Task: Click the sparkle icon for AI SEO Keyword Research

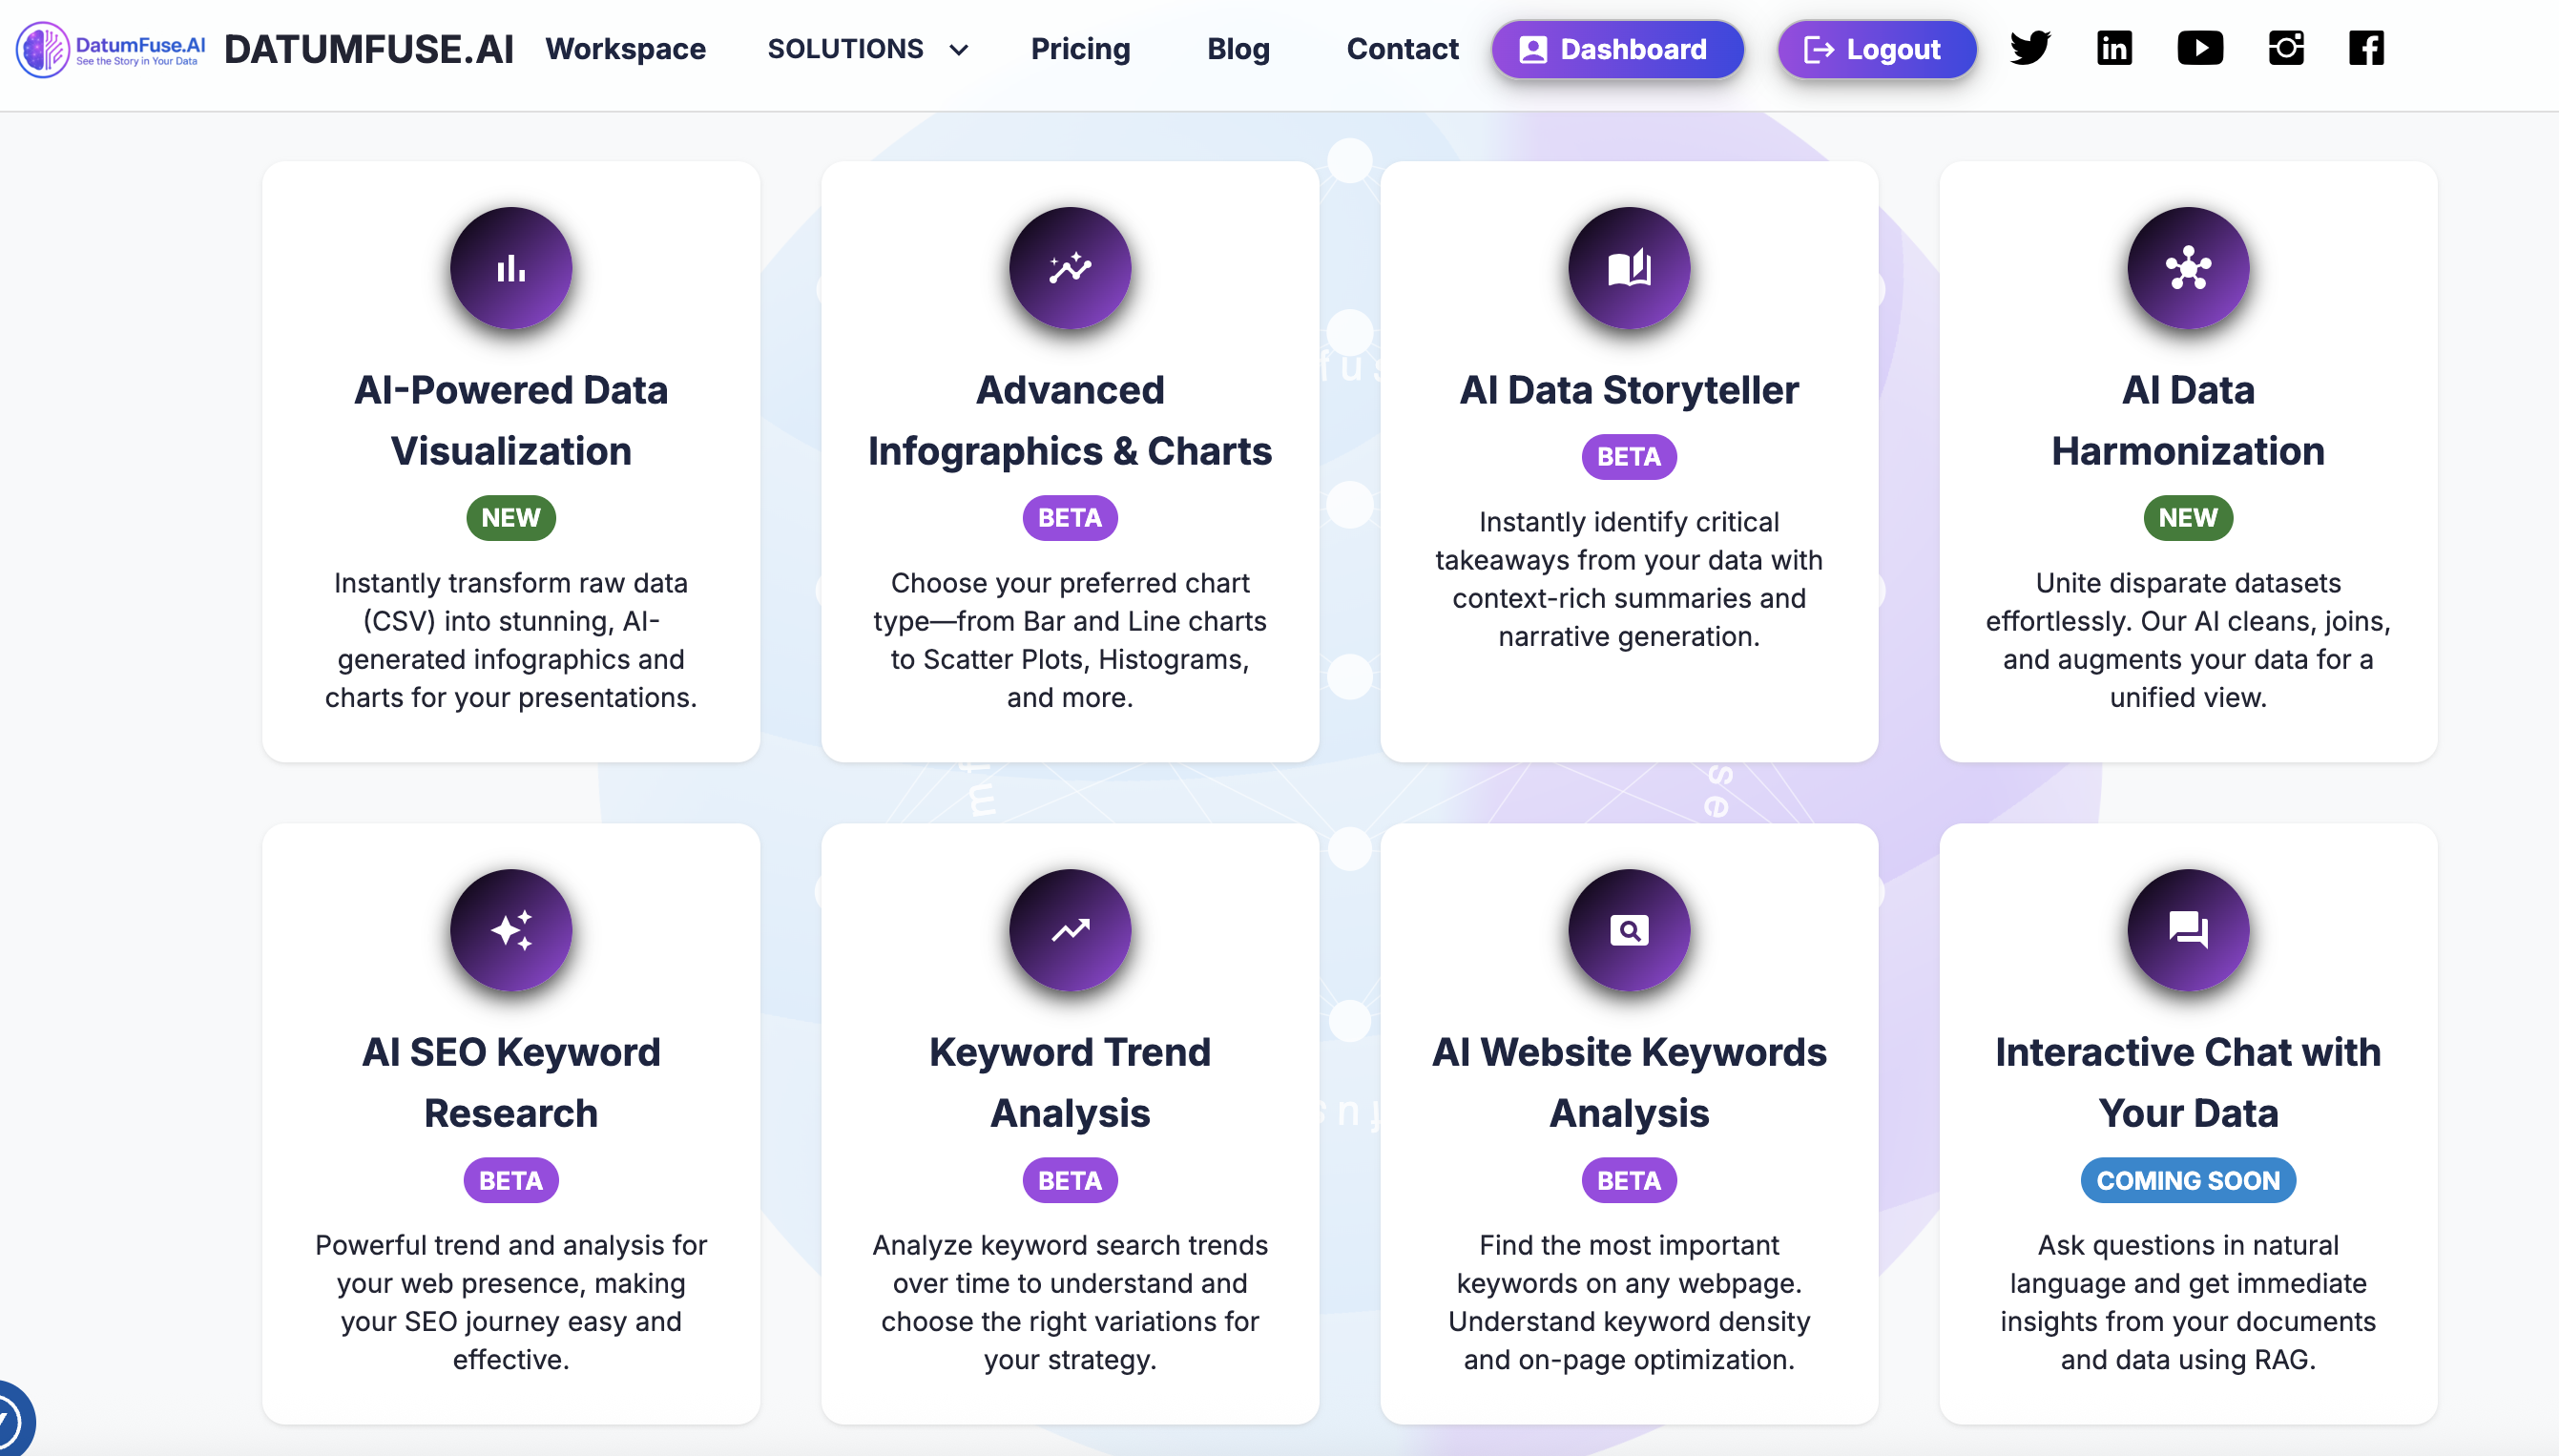Action: click(x=511, y=930)
